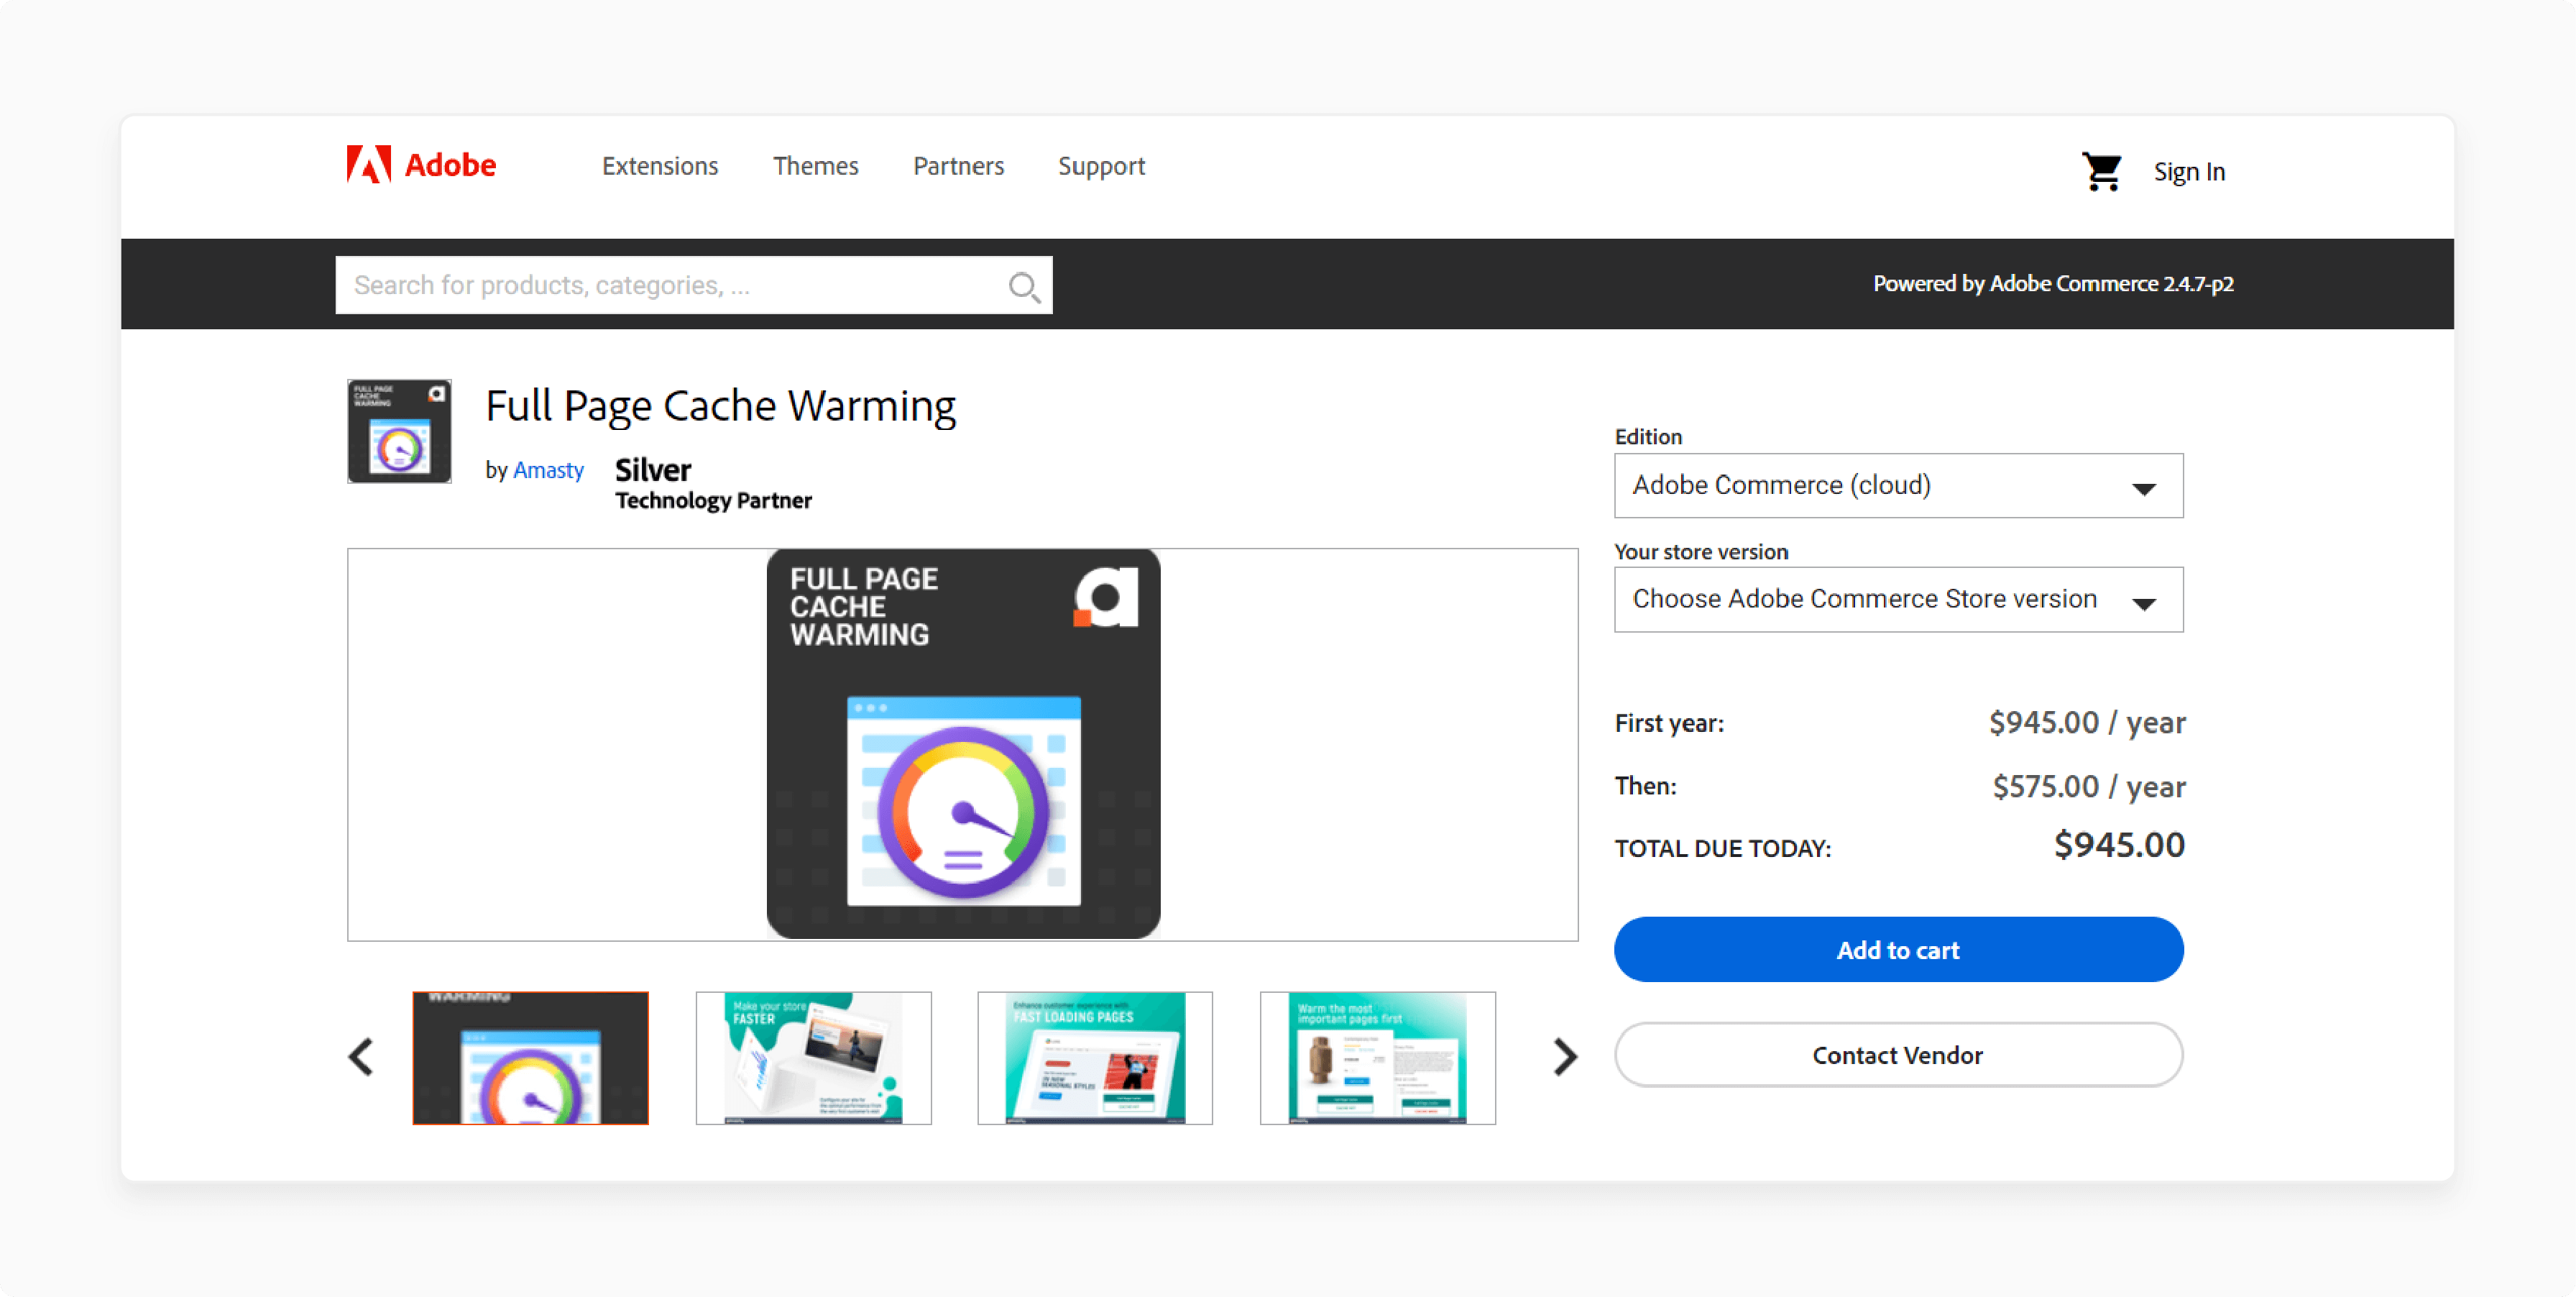Select the 'Fast loading pages' thumbnail
Screen dimensions: 2576x1297
coord(1095,1058)
